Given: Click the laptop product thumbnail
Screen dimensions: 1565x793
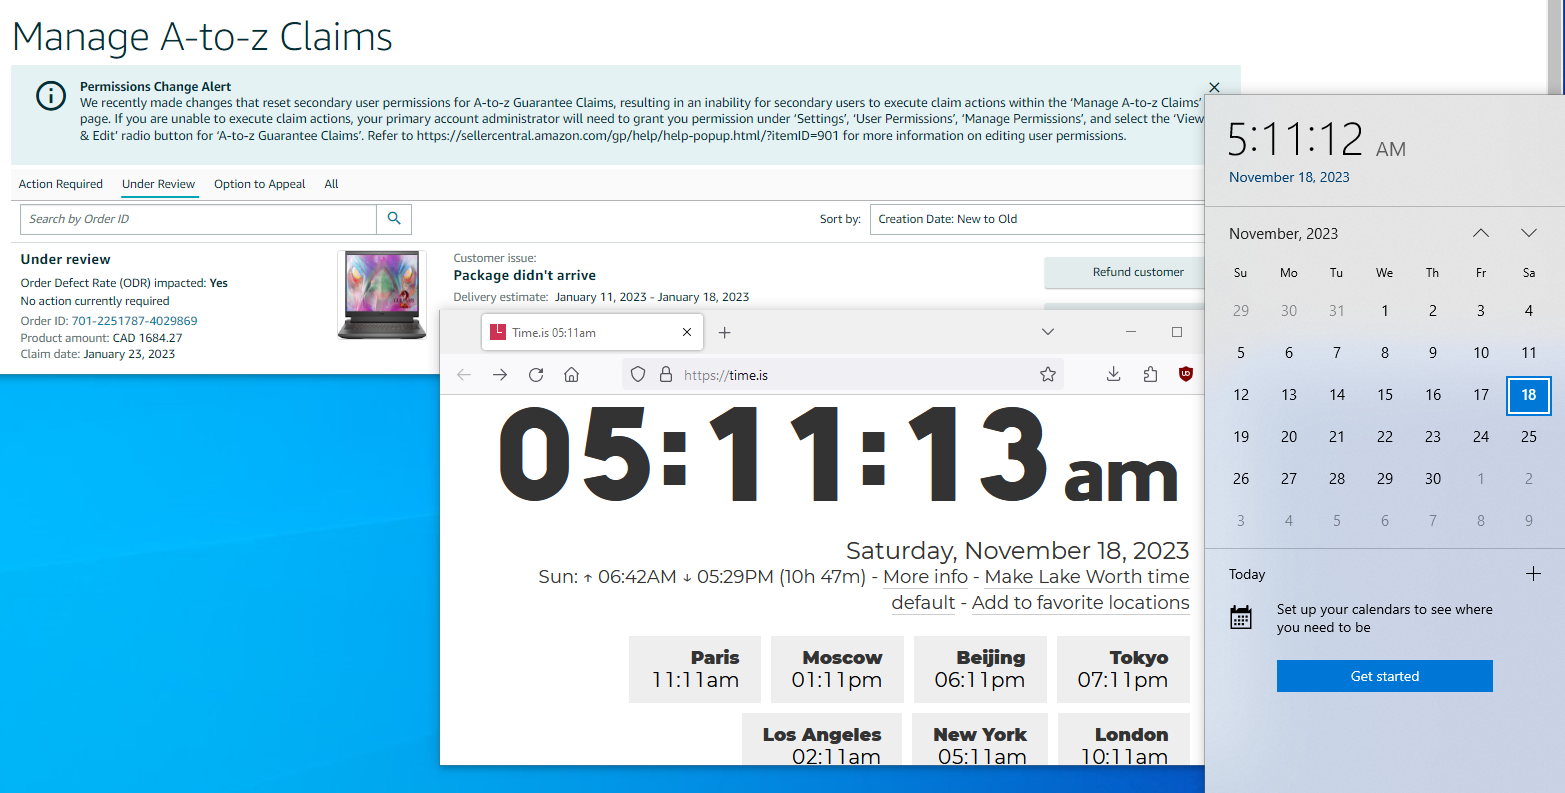Looking at the screenshot, I should coord(382,294).
